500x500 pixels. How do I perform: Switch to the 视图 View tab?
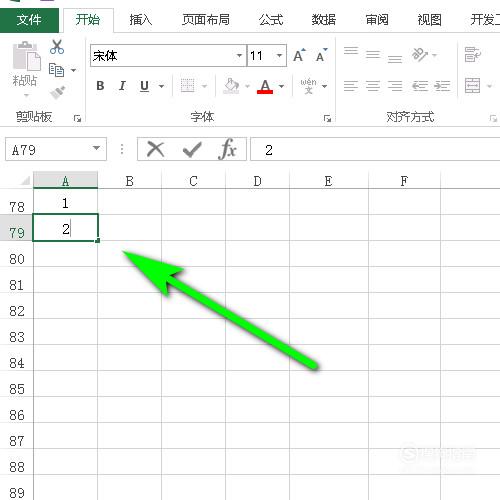430,20
